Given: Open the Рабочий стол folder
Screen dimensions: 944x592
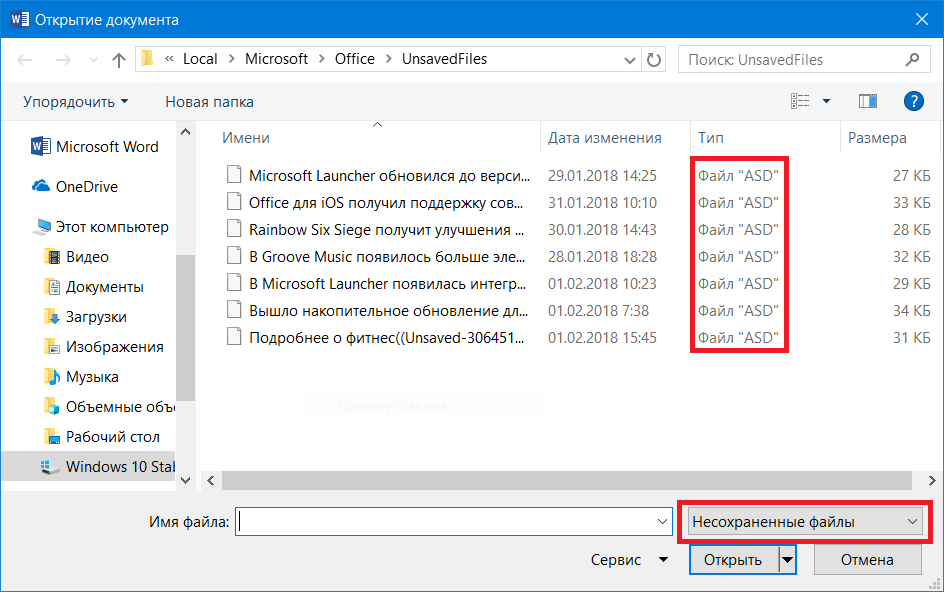Looking at the screenshot, I should click(x=102, y=437).
